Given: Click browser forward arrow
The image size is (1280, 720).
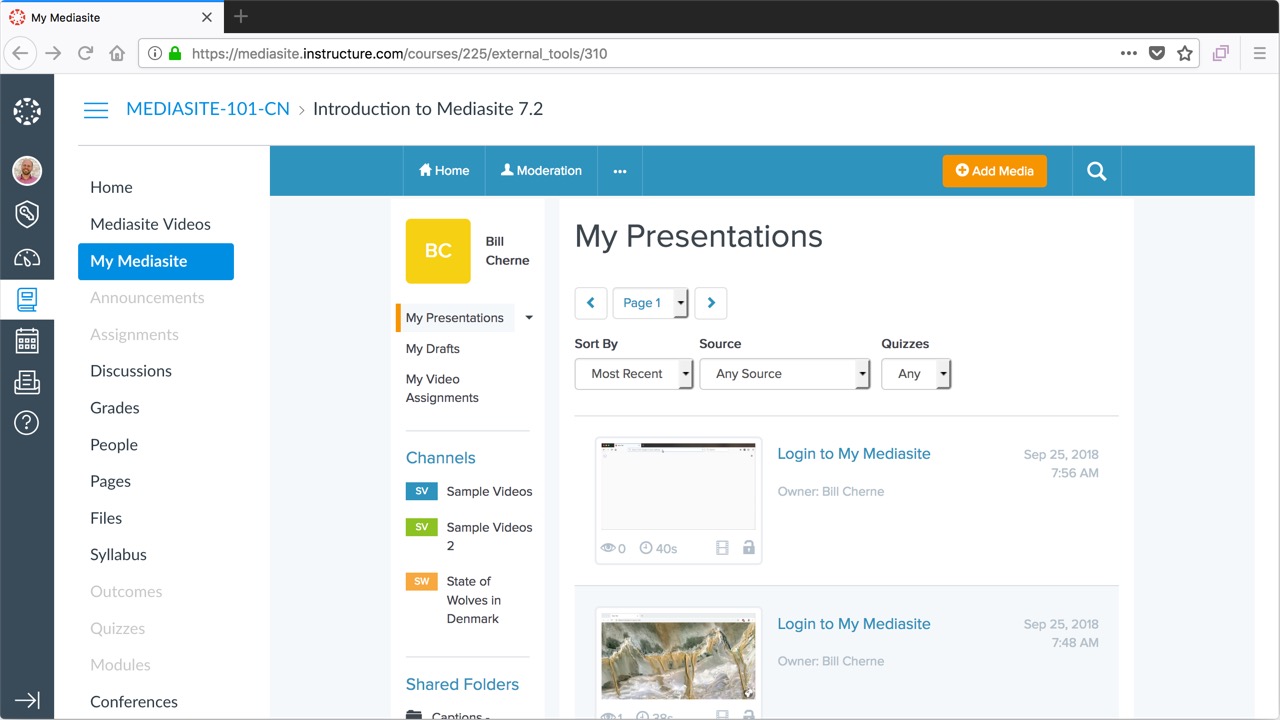Looking at the screenshot, I should pos(53,53).
